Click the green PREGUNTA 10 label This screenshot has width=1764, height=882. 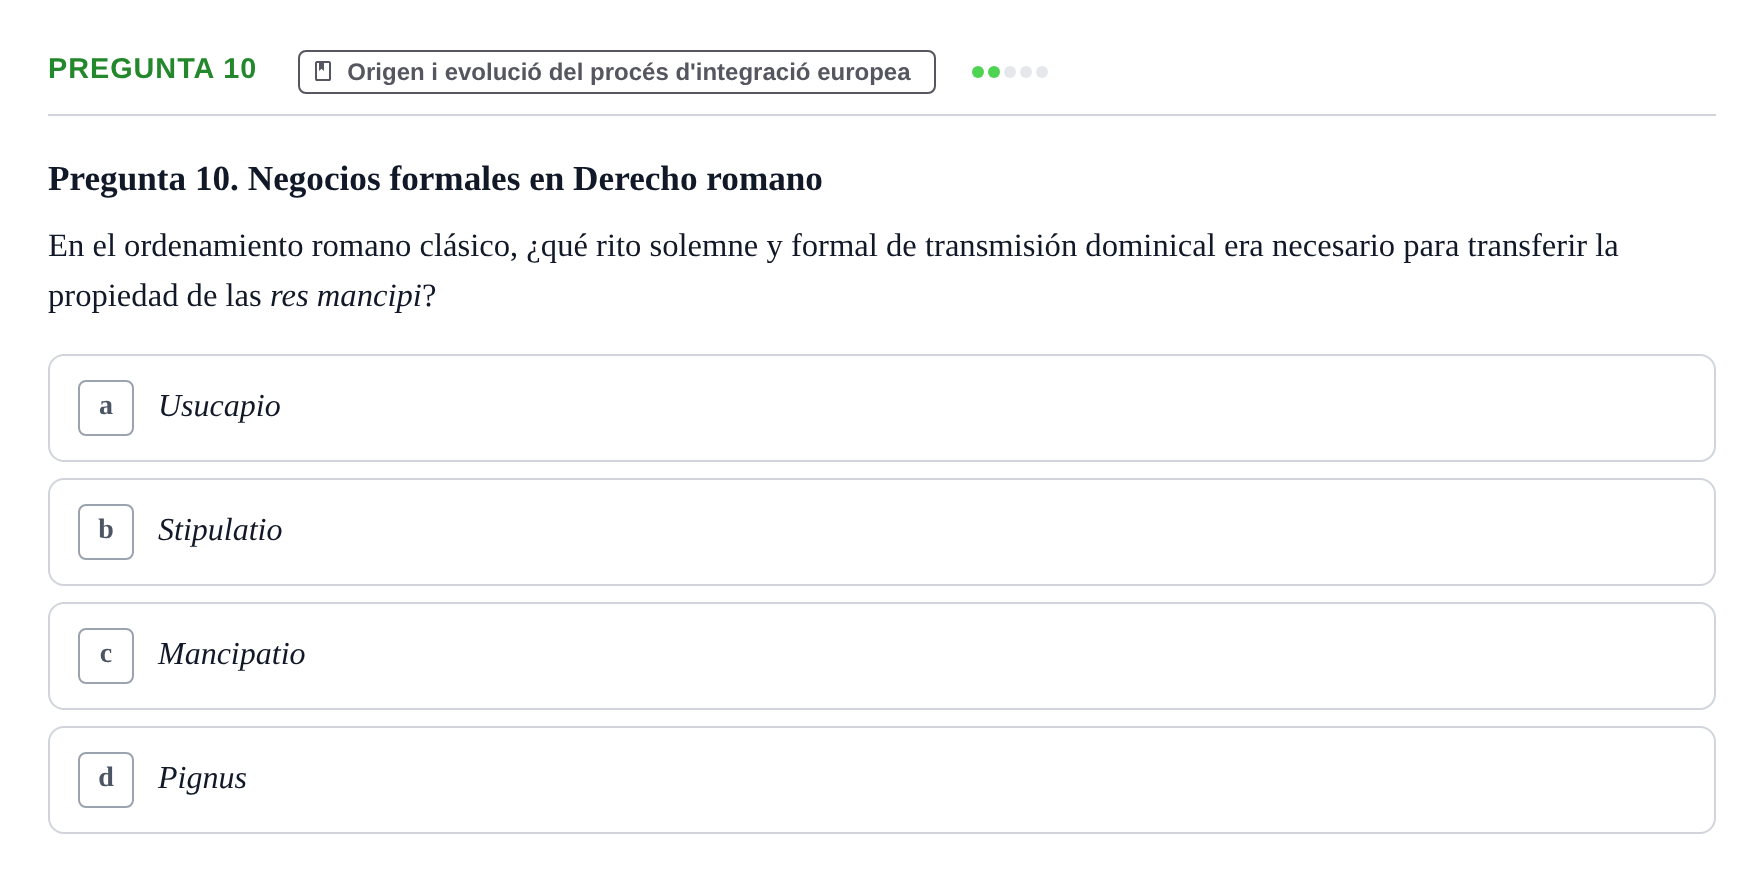tap(152, 68)
